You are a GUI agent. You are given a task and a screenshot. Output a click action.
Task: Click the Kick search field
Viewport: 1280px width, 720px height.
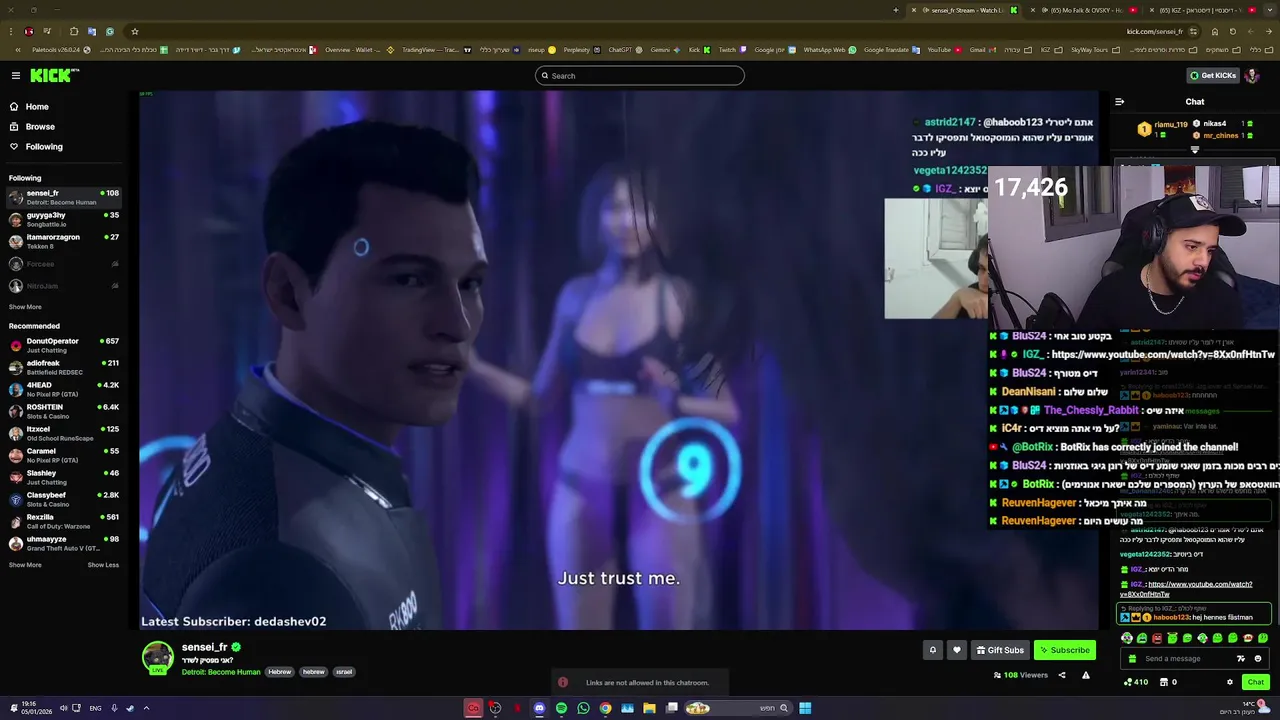point(640,75)
